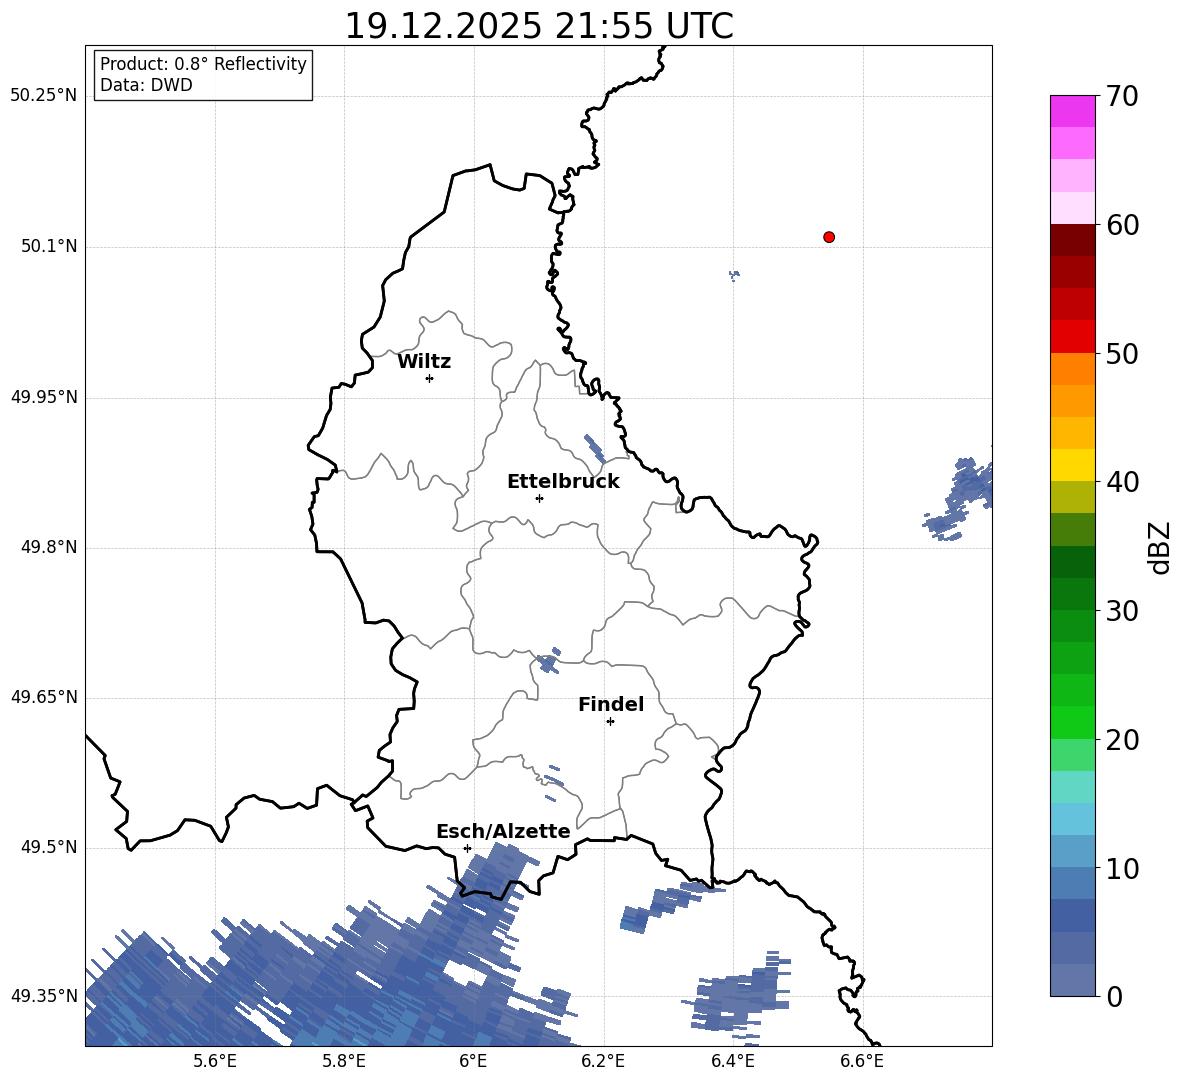This screenshot has height=1081, width=1184.
Task: Pick the dark red colorbar swatch just below 60
Action: (x=1073, y=240)
